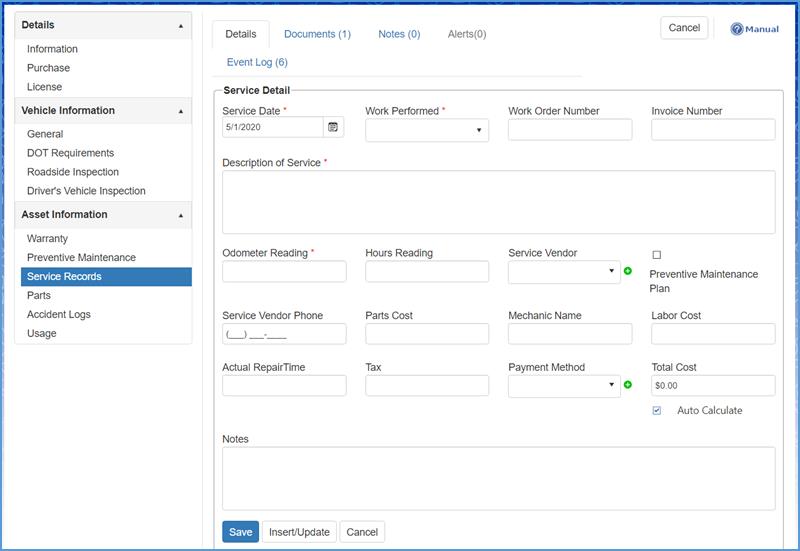
Task: Expand the Service Vendor dropdown
Action: click(564, 271)
